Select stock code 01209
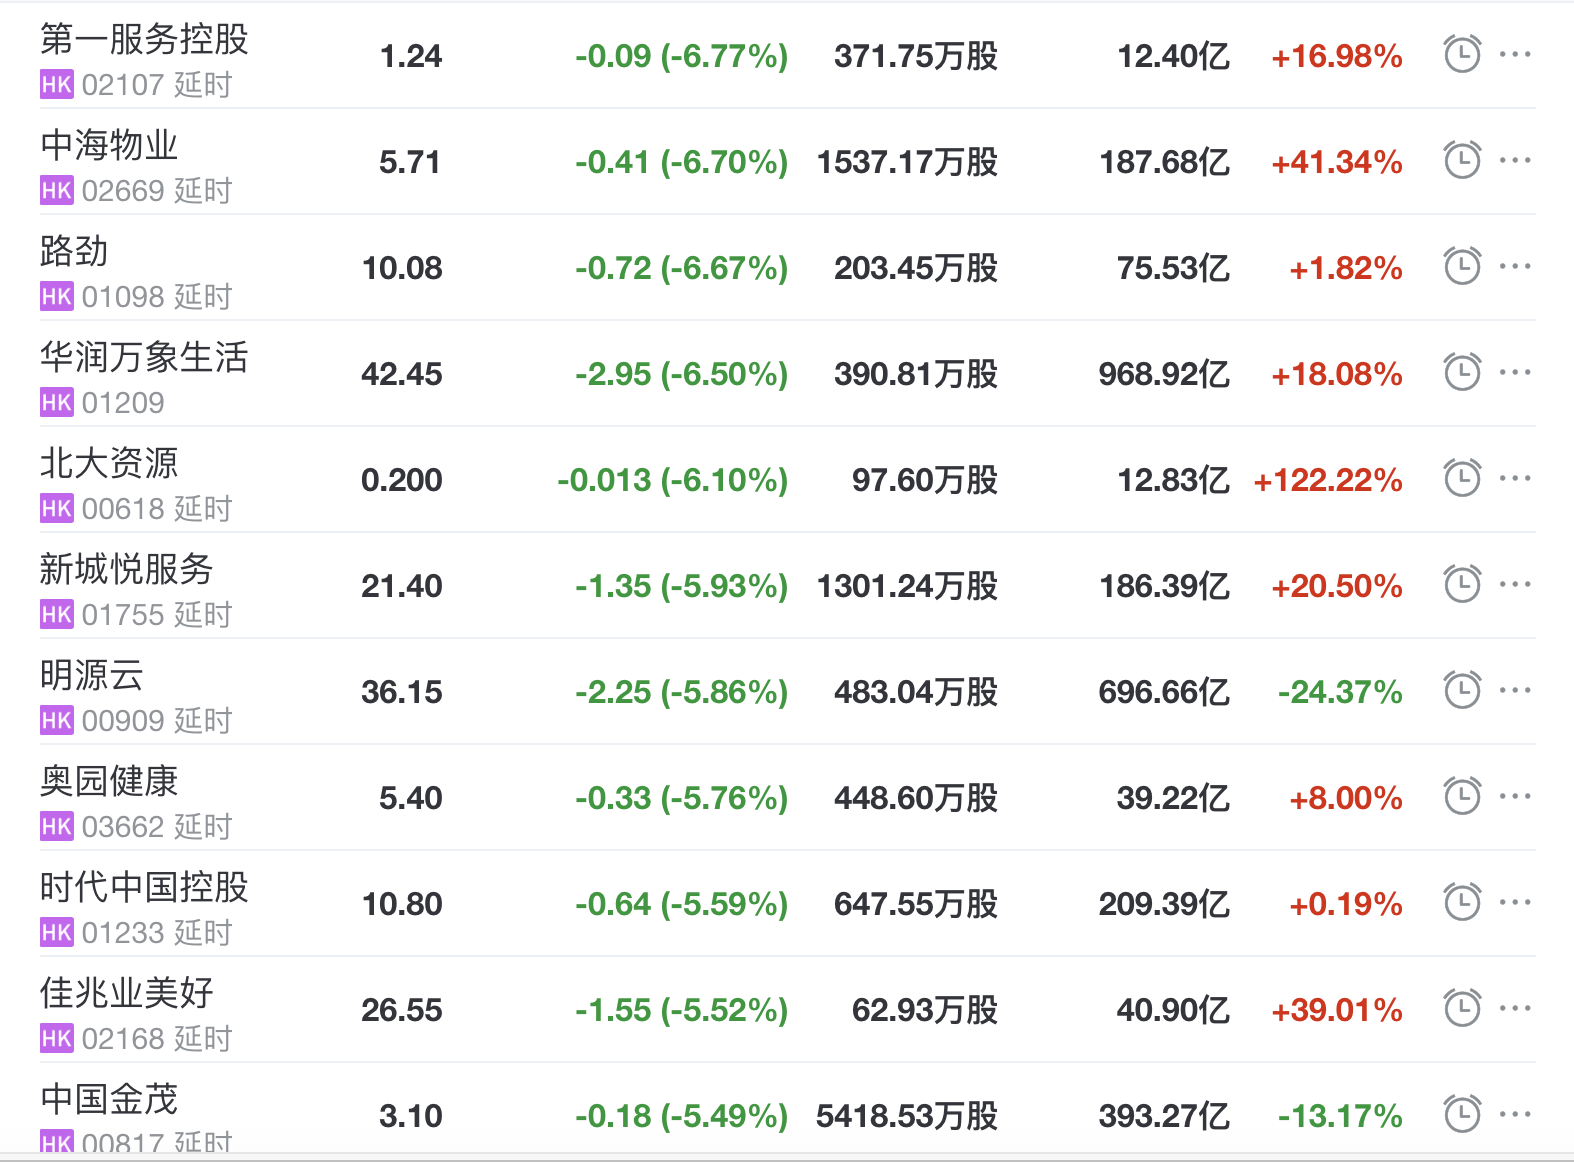Viewport: 1574px width, 1162px height. 123,403
